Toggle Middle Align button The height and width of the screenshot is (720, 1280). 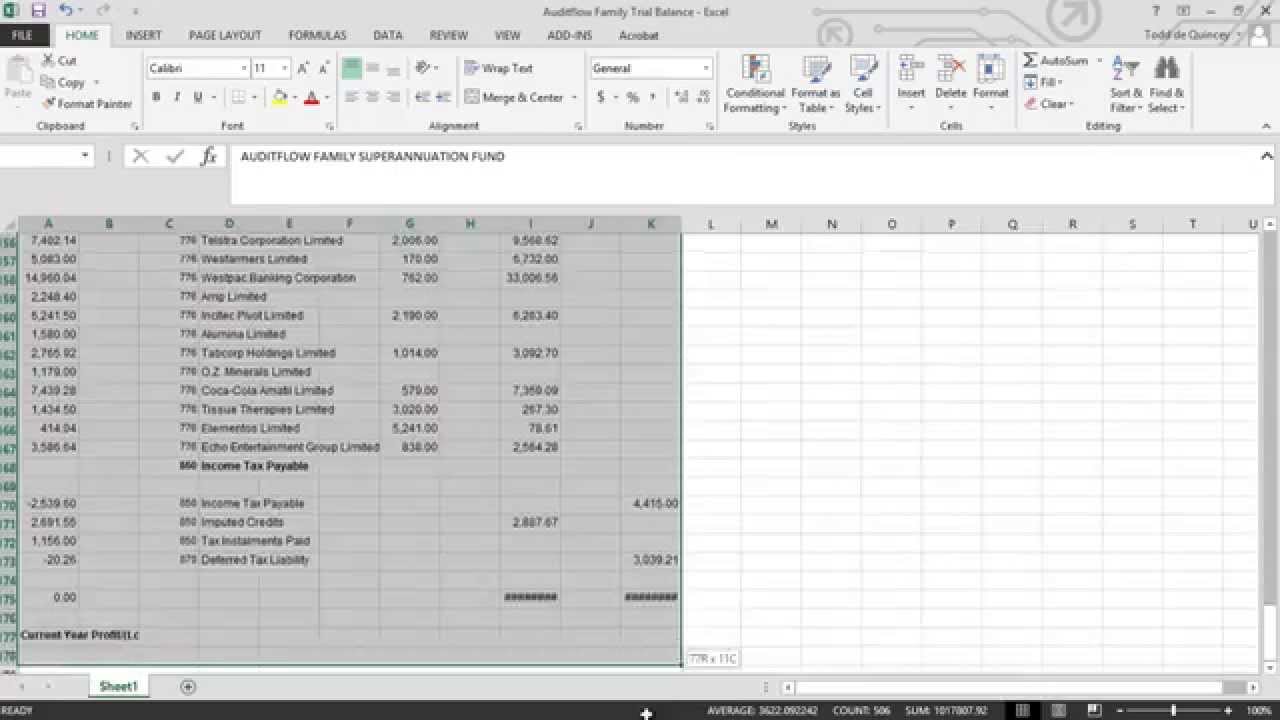pyautogui.click(x=372, y=68)
